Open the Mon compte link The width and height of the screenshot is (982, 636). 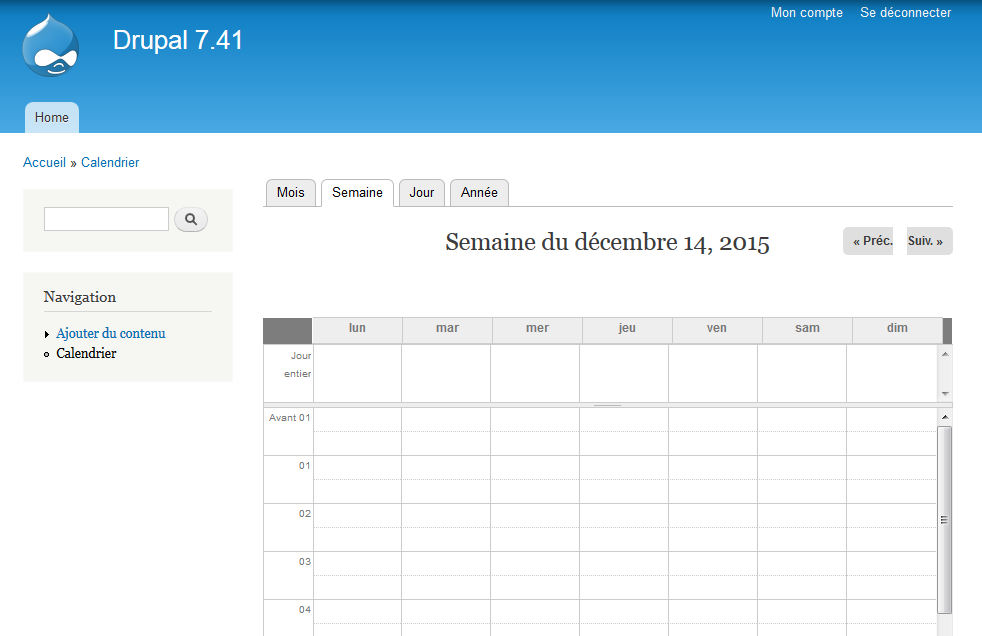[807, 13]
